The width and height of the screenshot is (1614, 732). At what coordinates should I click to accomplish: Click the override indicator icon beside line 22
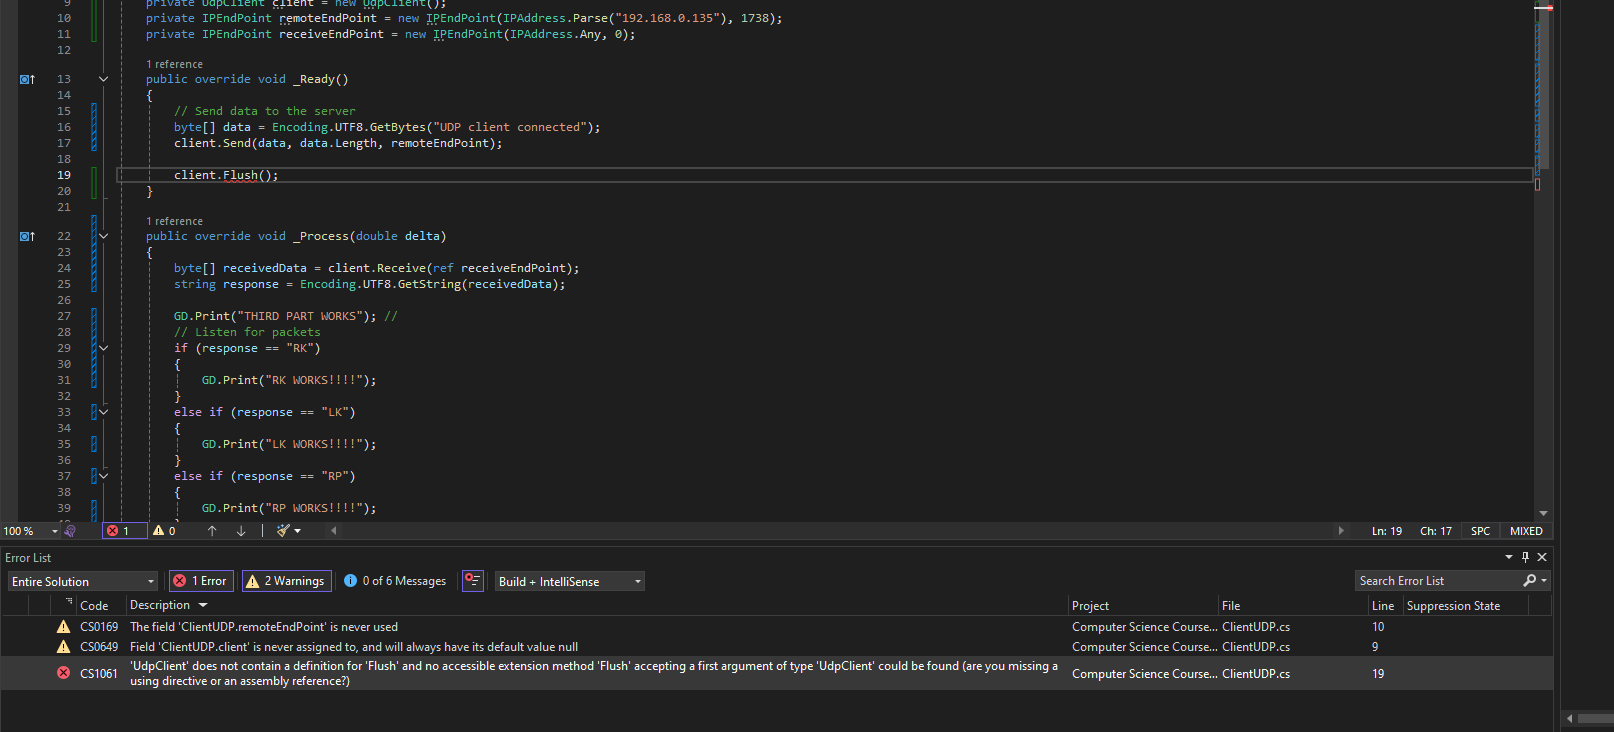click(27, 236)
